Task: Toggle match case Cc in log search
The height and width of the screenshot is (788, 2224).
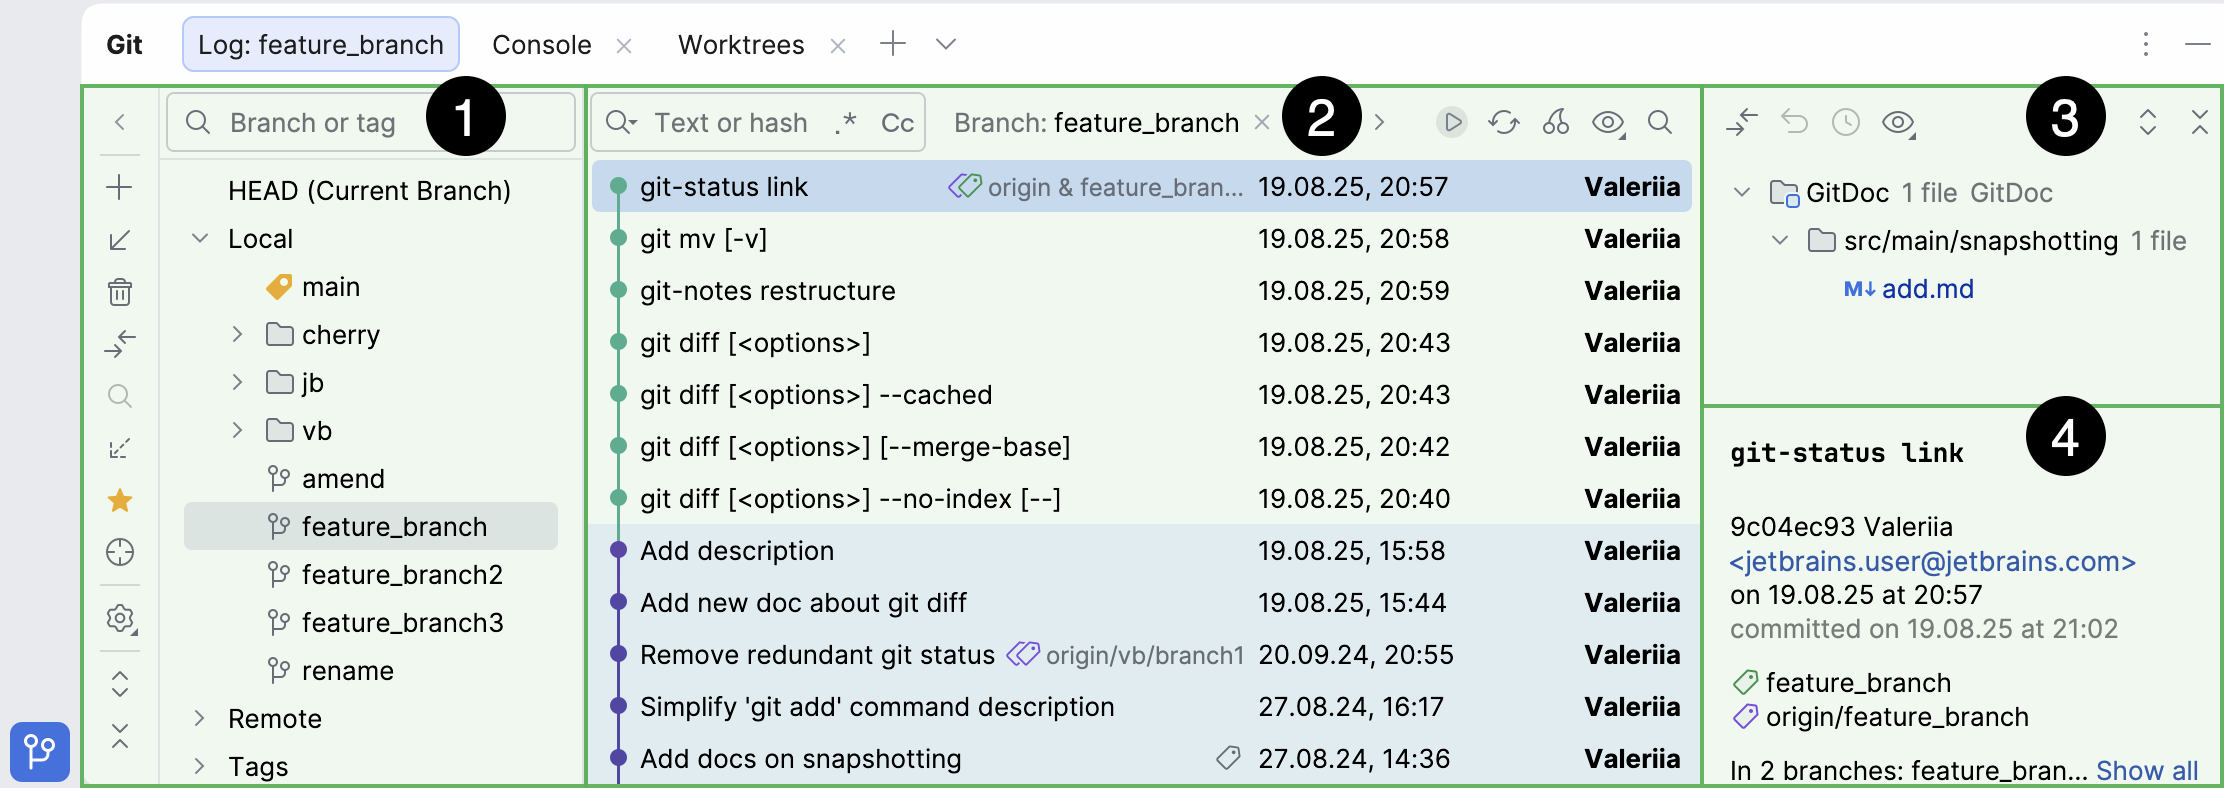Action: (898, 122)
